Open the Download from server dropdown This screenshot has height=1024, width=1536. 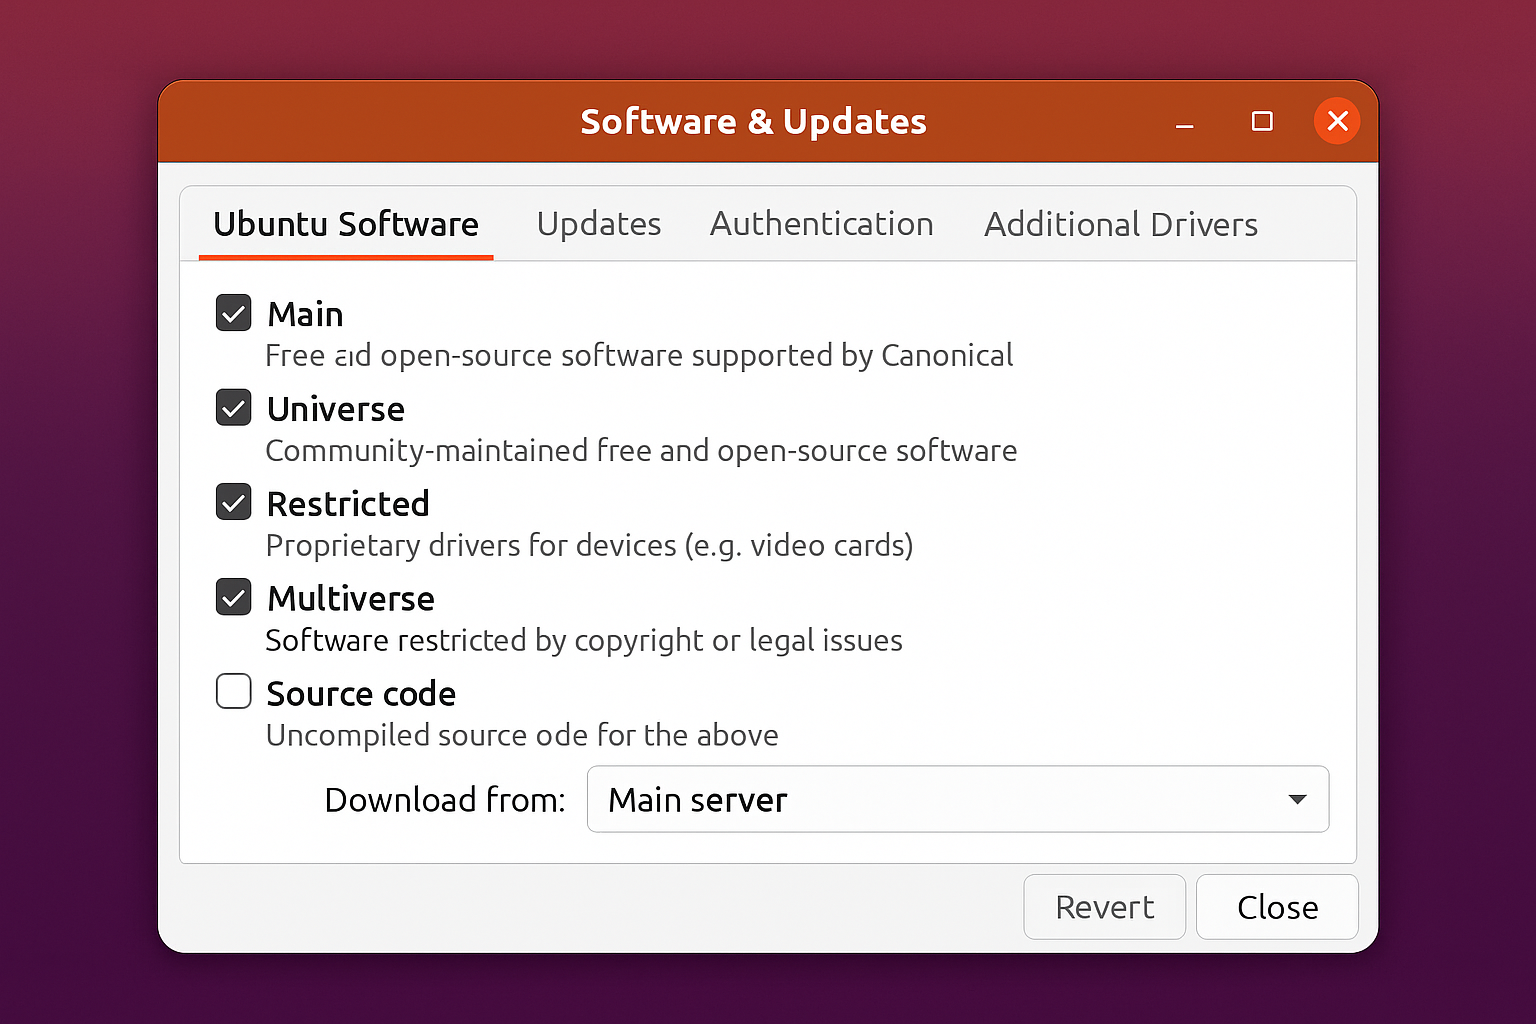[x=957, y=799]
